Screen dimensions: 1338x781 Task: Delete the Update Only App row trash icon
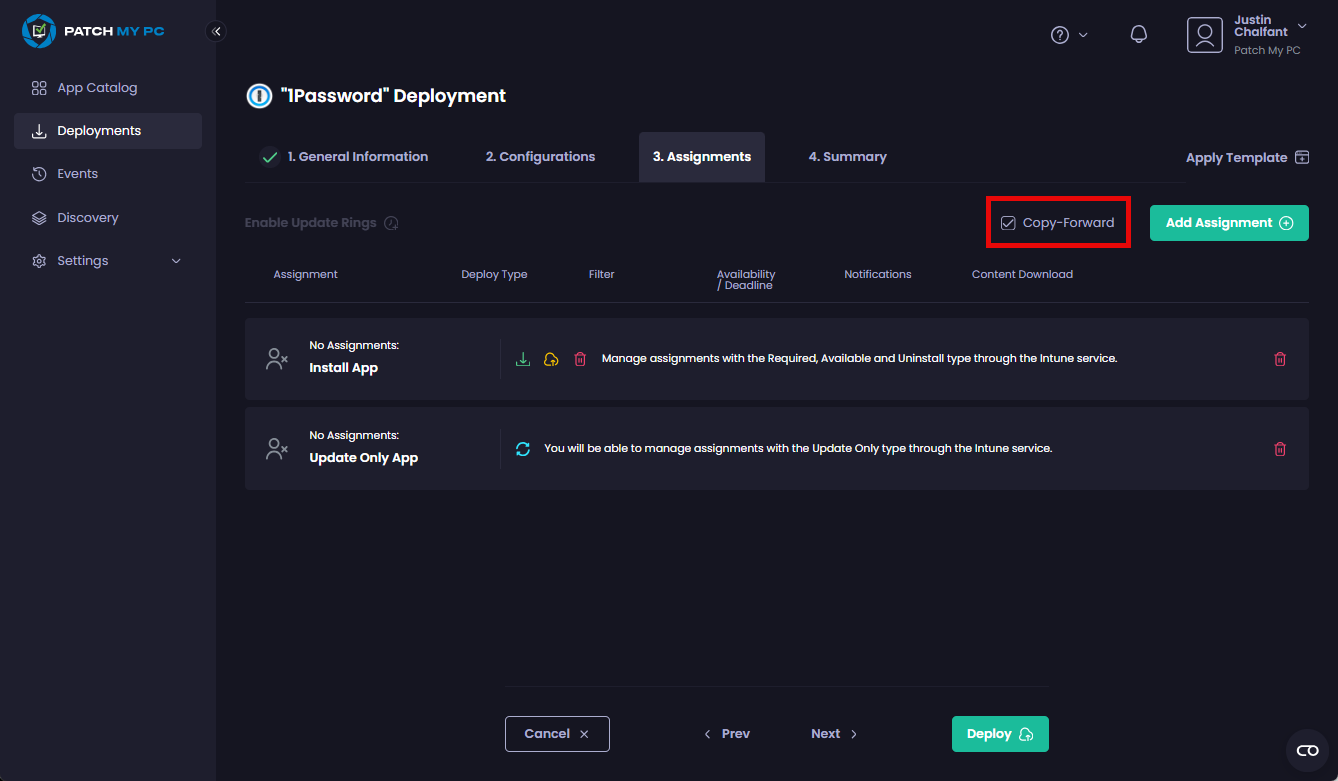tap(1280, 448)
